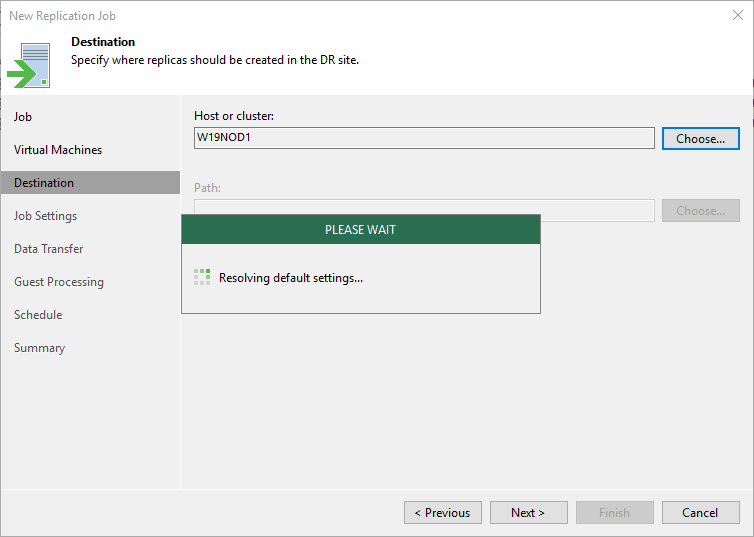View the Summary step
Image resolution: width=754 pixels, height=537 pixels.
tap(39, 348)
